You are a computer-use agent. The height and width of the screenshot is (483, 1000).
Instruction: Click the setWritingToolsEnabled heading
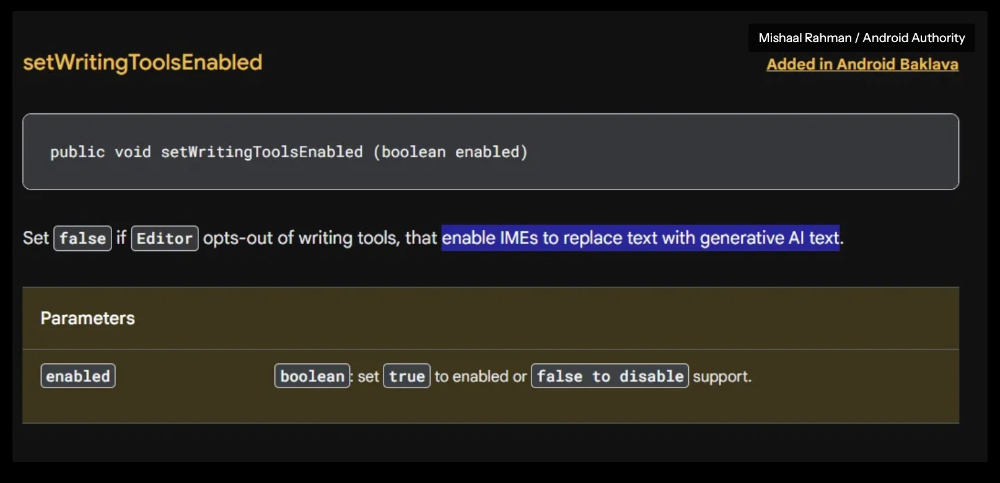(143, 63)
